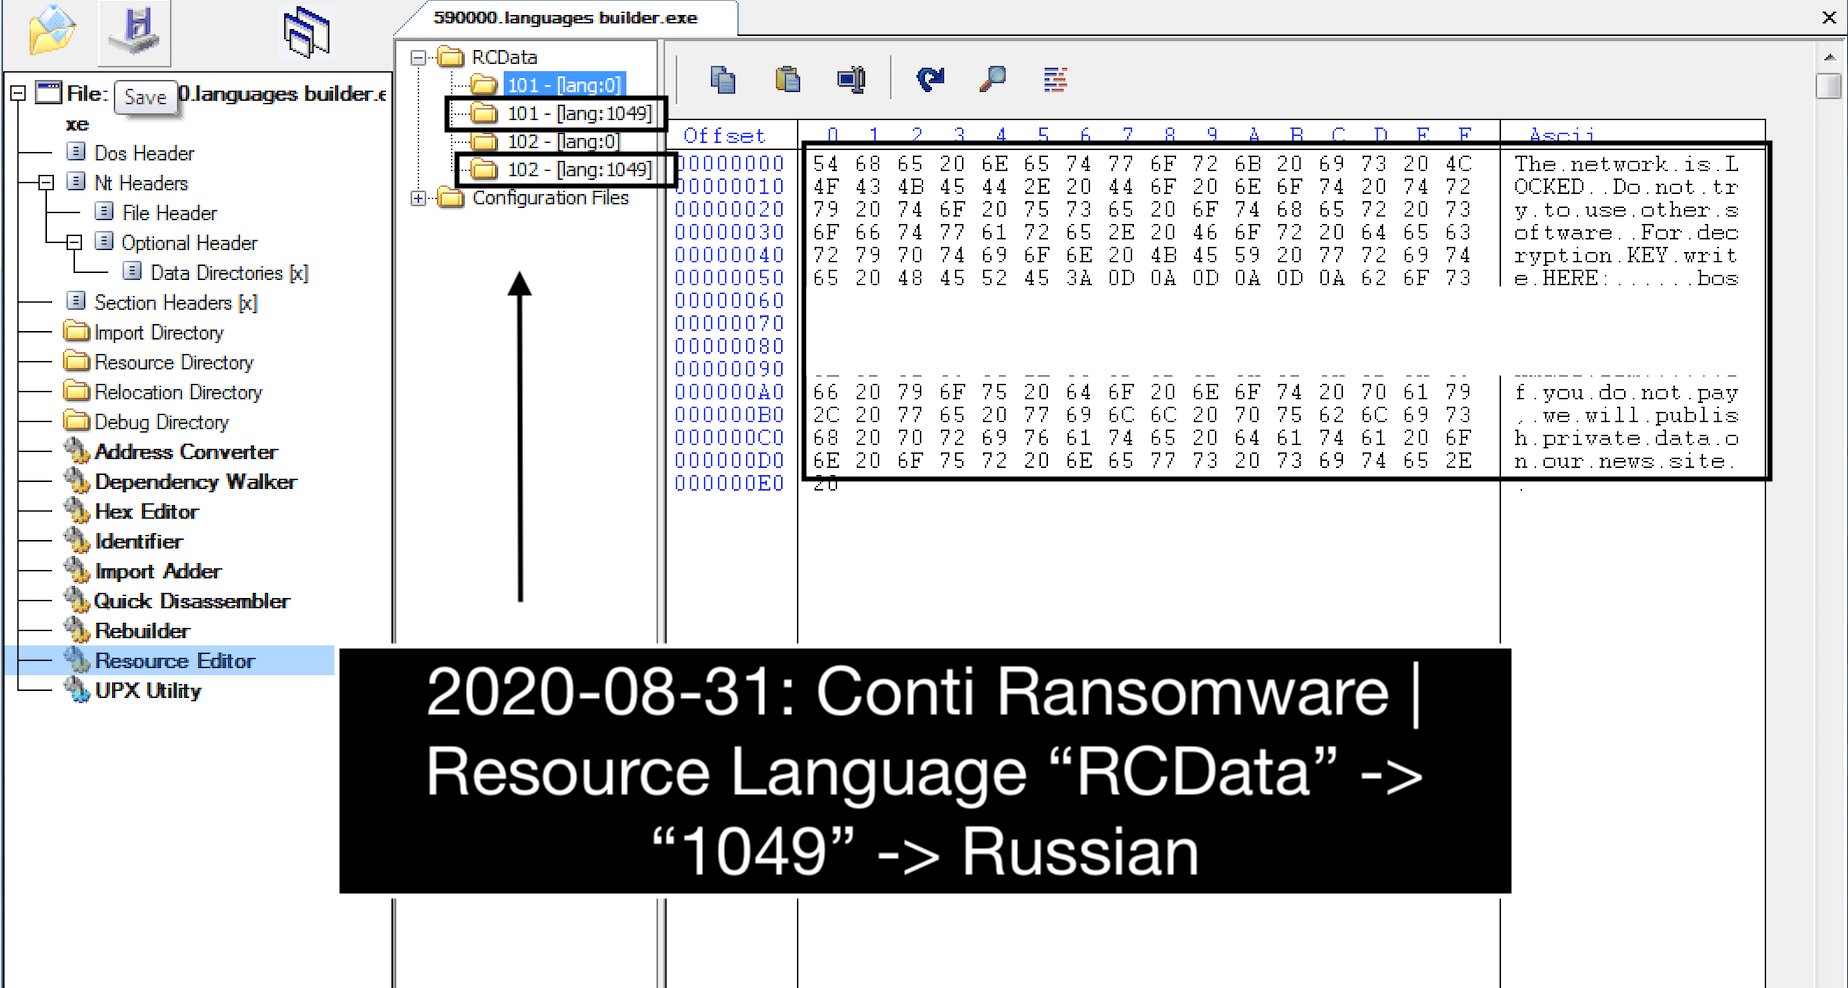This screenshot has width=1848, height=988.
Task: Click ASCII text 'h.private.data.o'
Action: tap(1626, 438)
